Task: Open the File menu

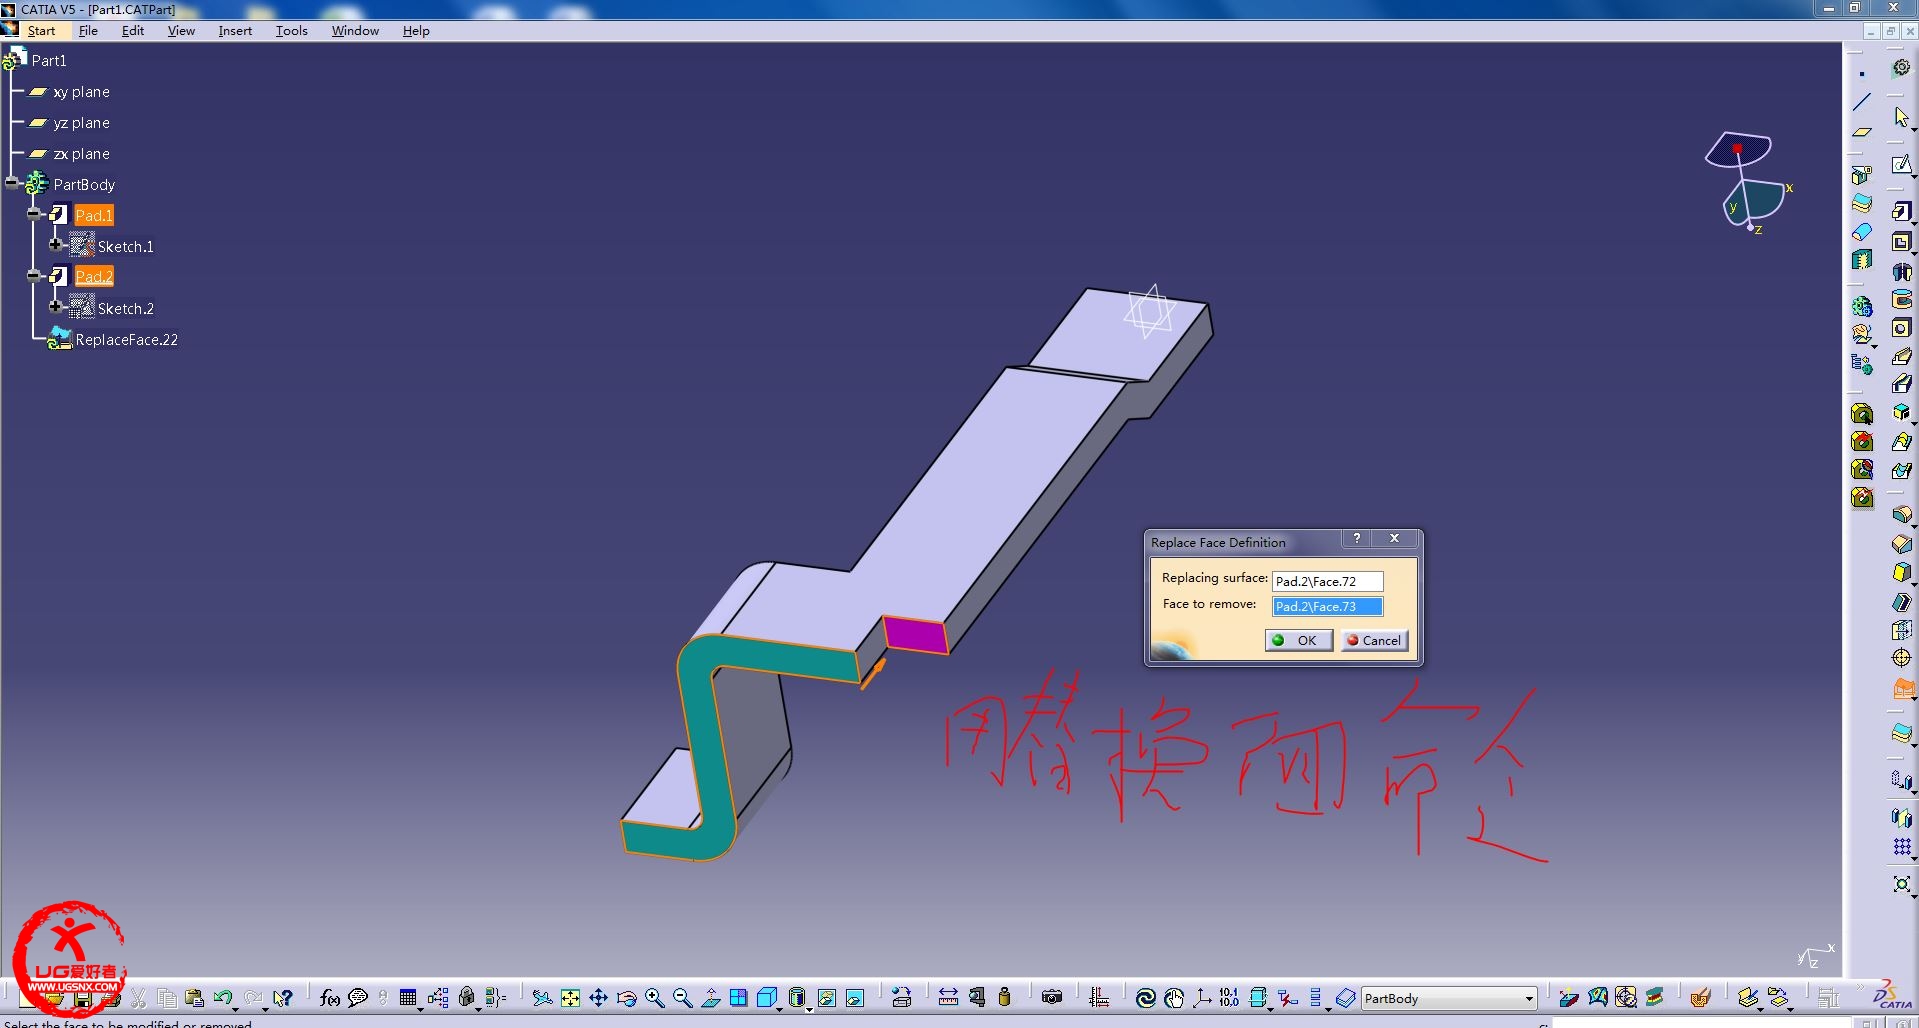Action: [x=88, y=31]
